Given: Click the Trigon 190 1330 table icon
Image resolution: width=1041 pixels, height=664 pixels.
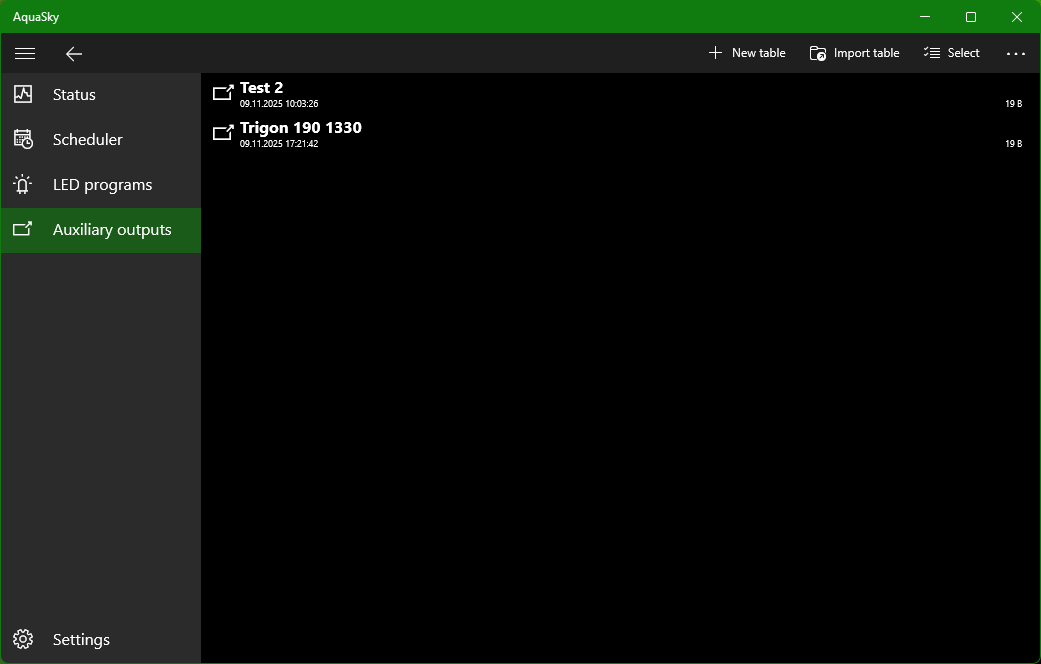Looking at the screenshot, I should coord(223,133).
